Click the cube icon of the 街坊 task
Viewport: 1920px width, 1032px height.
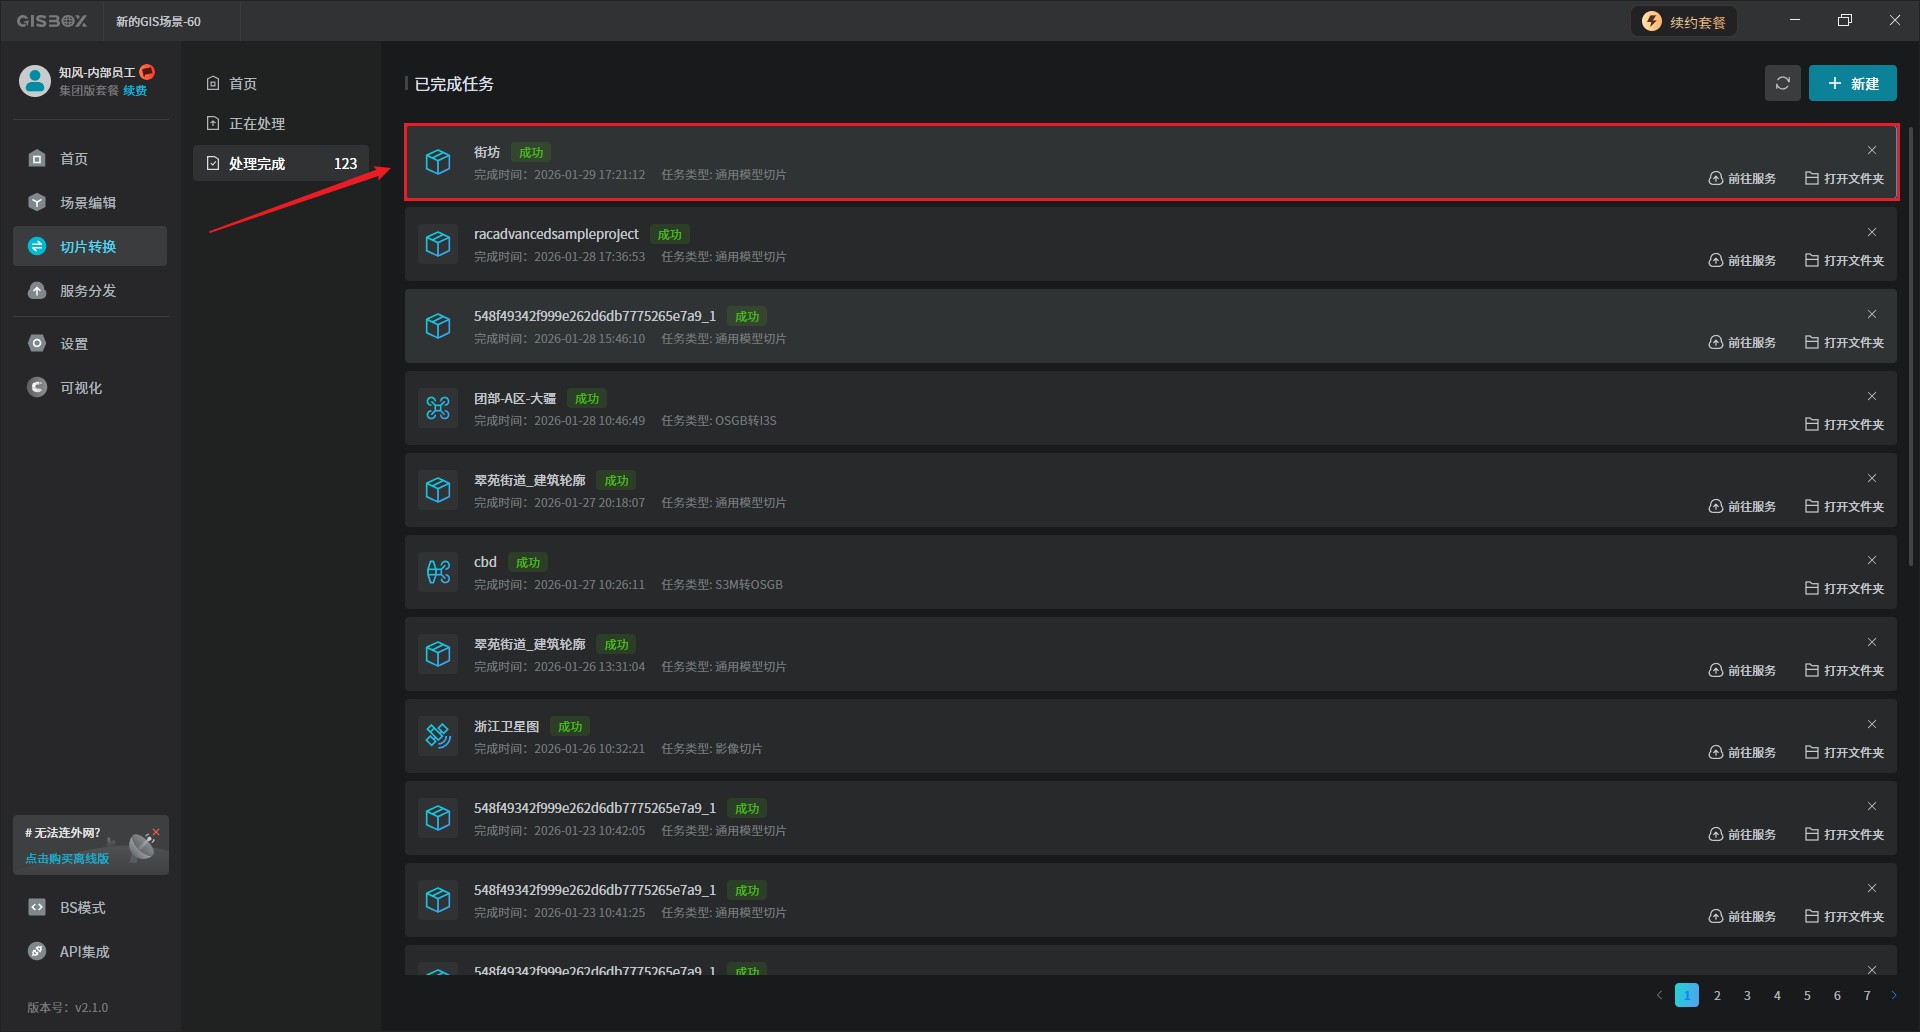click(x=438, y=162)
